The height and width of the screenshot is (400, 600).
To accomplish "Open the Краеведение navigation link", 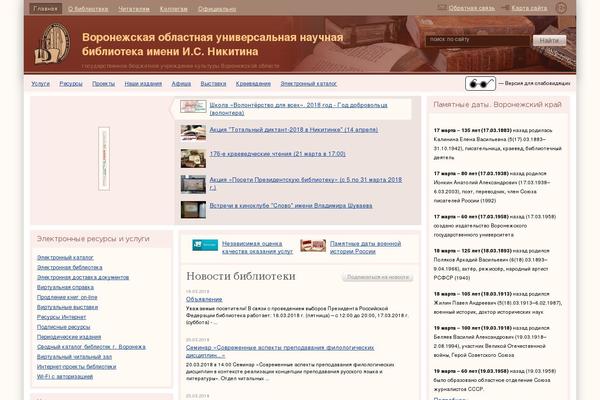I will click(253, 83).
